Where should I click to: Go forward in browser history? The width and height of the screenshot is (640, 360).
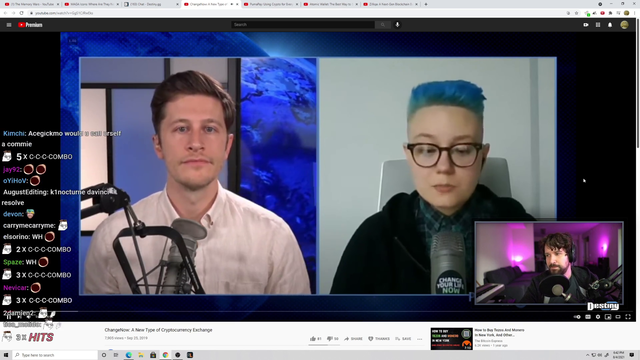(x=13, y=13)
